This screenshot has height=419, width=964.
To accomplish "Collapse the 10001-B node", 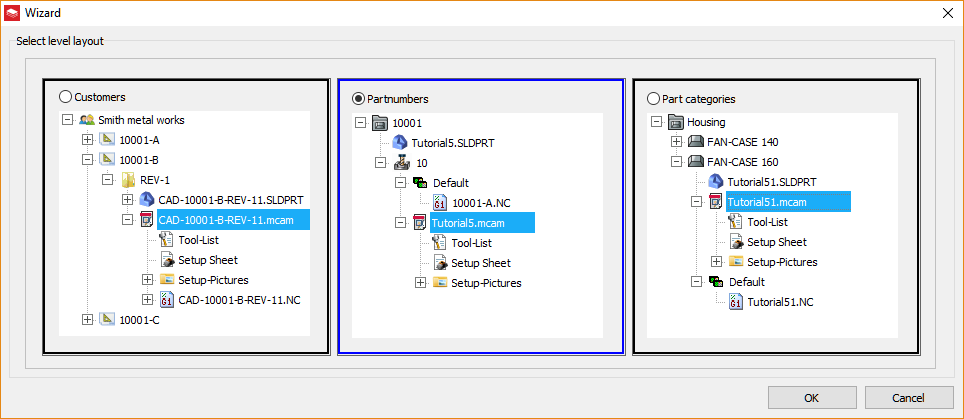I will tap(87, 160).
